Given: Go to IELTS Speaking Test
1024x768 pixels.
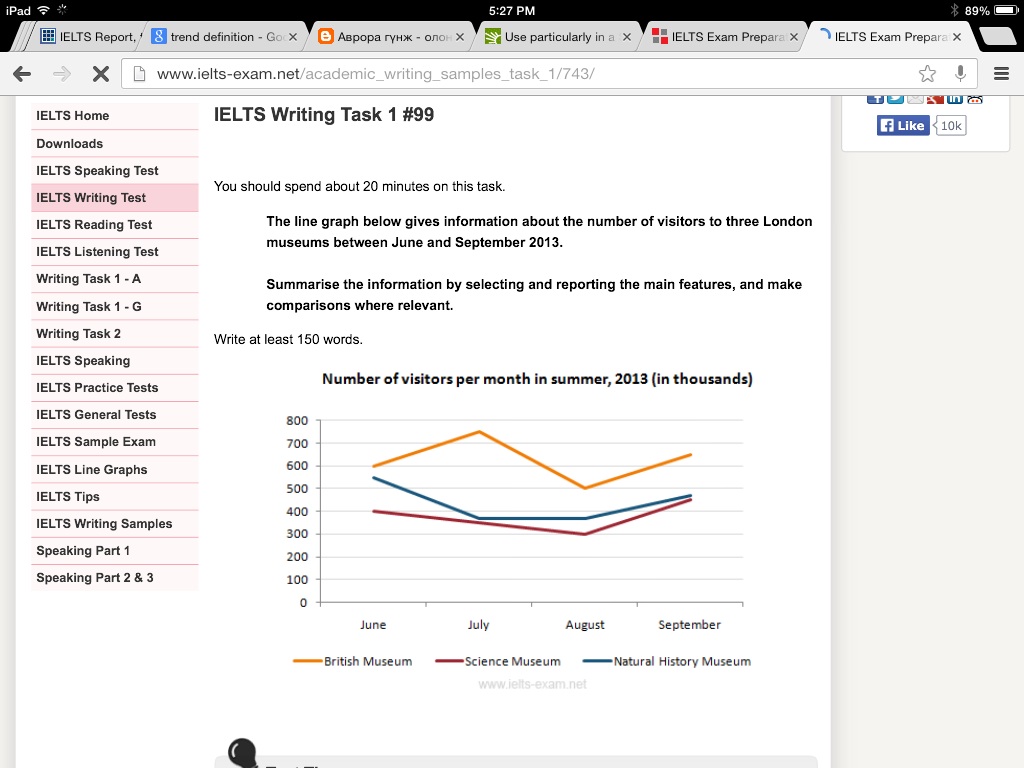Looking at the screenshot, I should click(x=114, y=170).
